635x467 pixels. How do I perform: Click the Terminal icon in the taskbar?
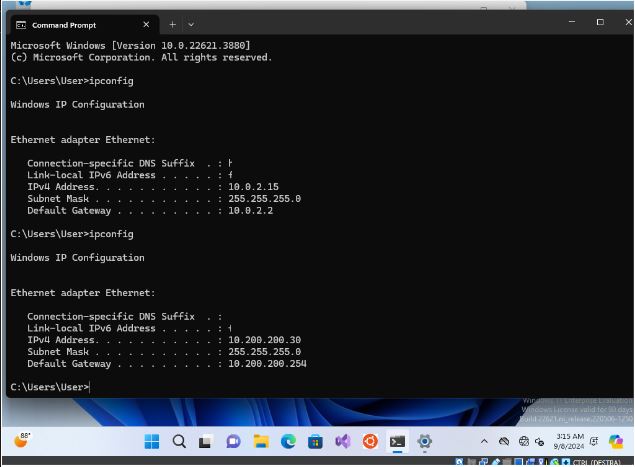397,441
